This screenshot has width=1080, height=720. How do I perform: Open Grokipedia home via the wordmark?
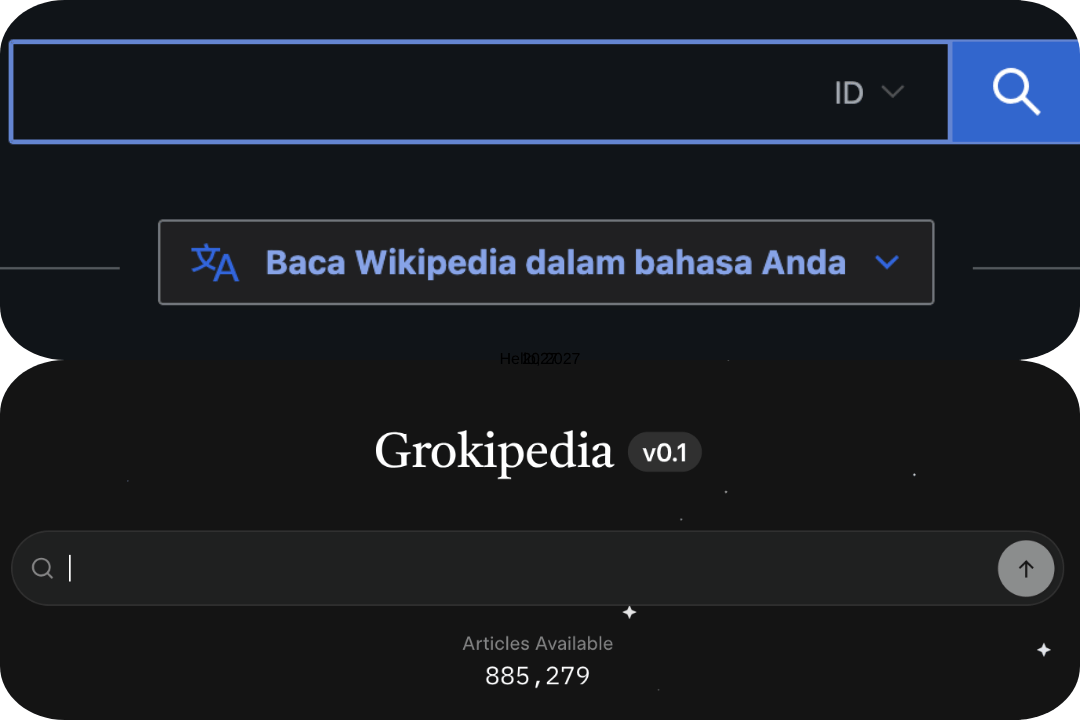[494, 450]
